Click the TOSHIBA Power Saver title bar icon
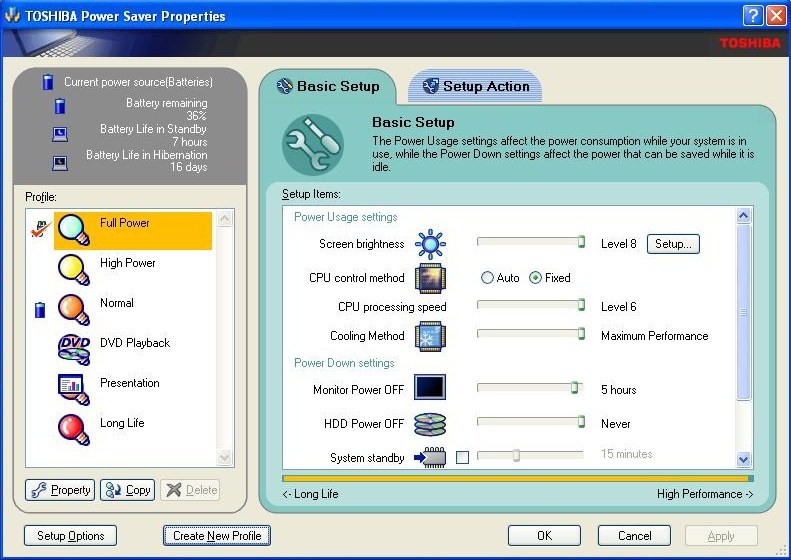791x560 pixels. pyautogui.click(x=12, y=16)
